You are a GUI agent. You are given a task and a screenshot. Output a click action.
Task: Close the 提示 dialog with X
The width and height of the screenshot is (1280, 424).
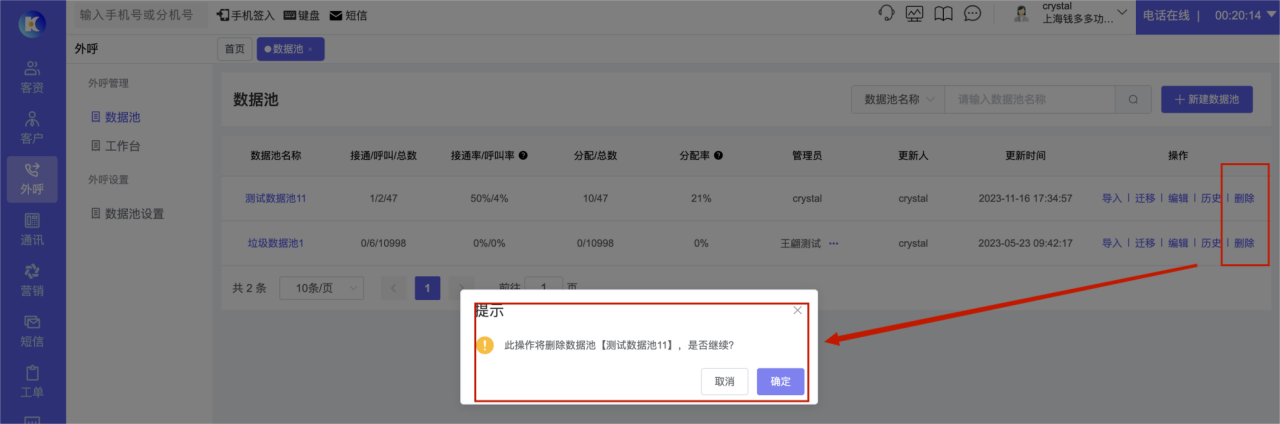click(x=797, y=310)
